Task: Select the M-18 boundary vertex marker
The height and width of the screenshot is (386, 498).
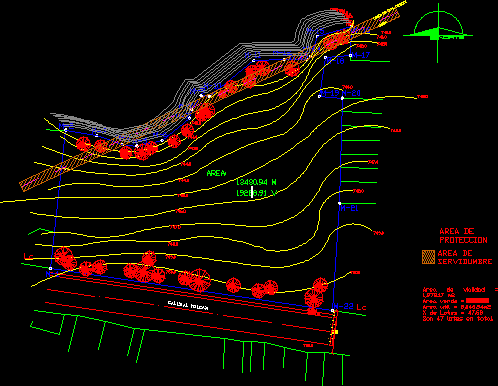Action: [326, 58]
